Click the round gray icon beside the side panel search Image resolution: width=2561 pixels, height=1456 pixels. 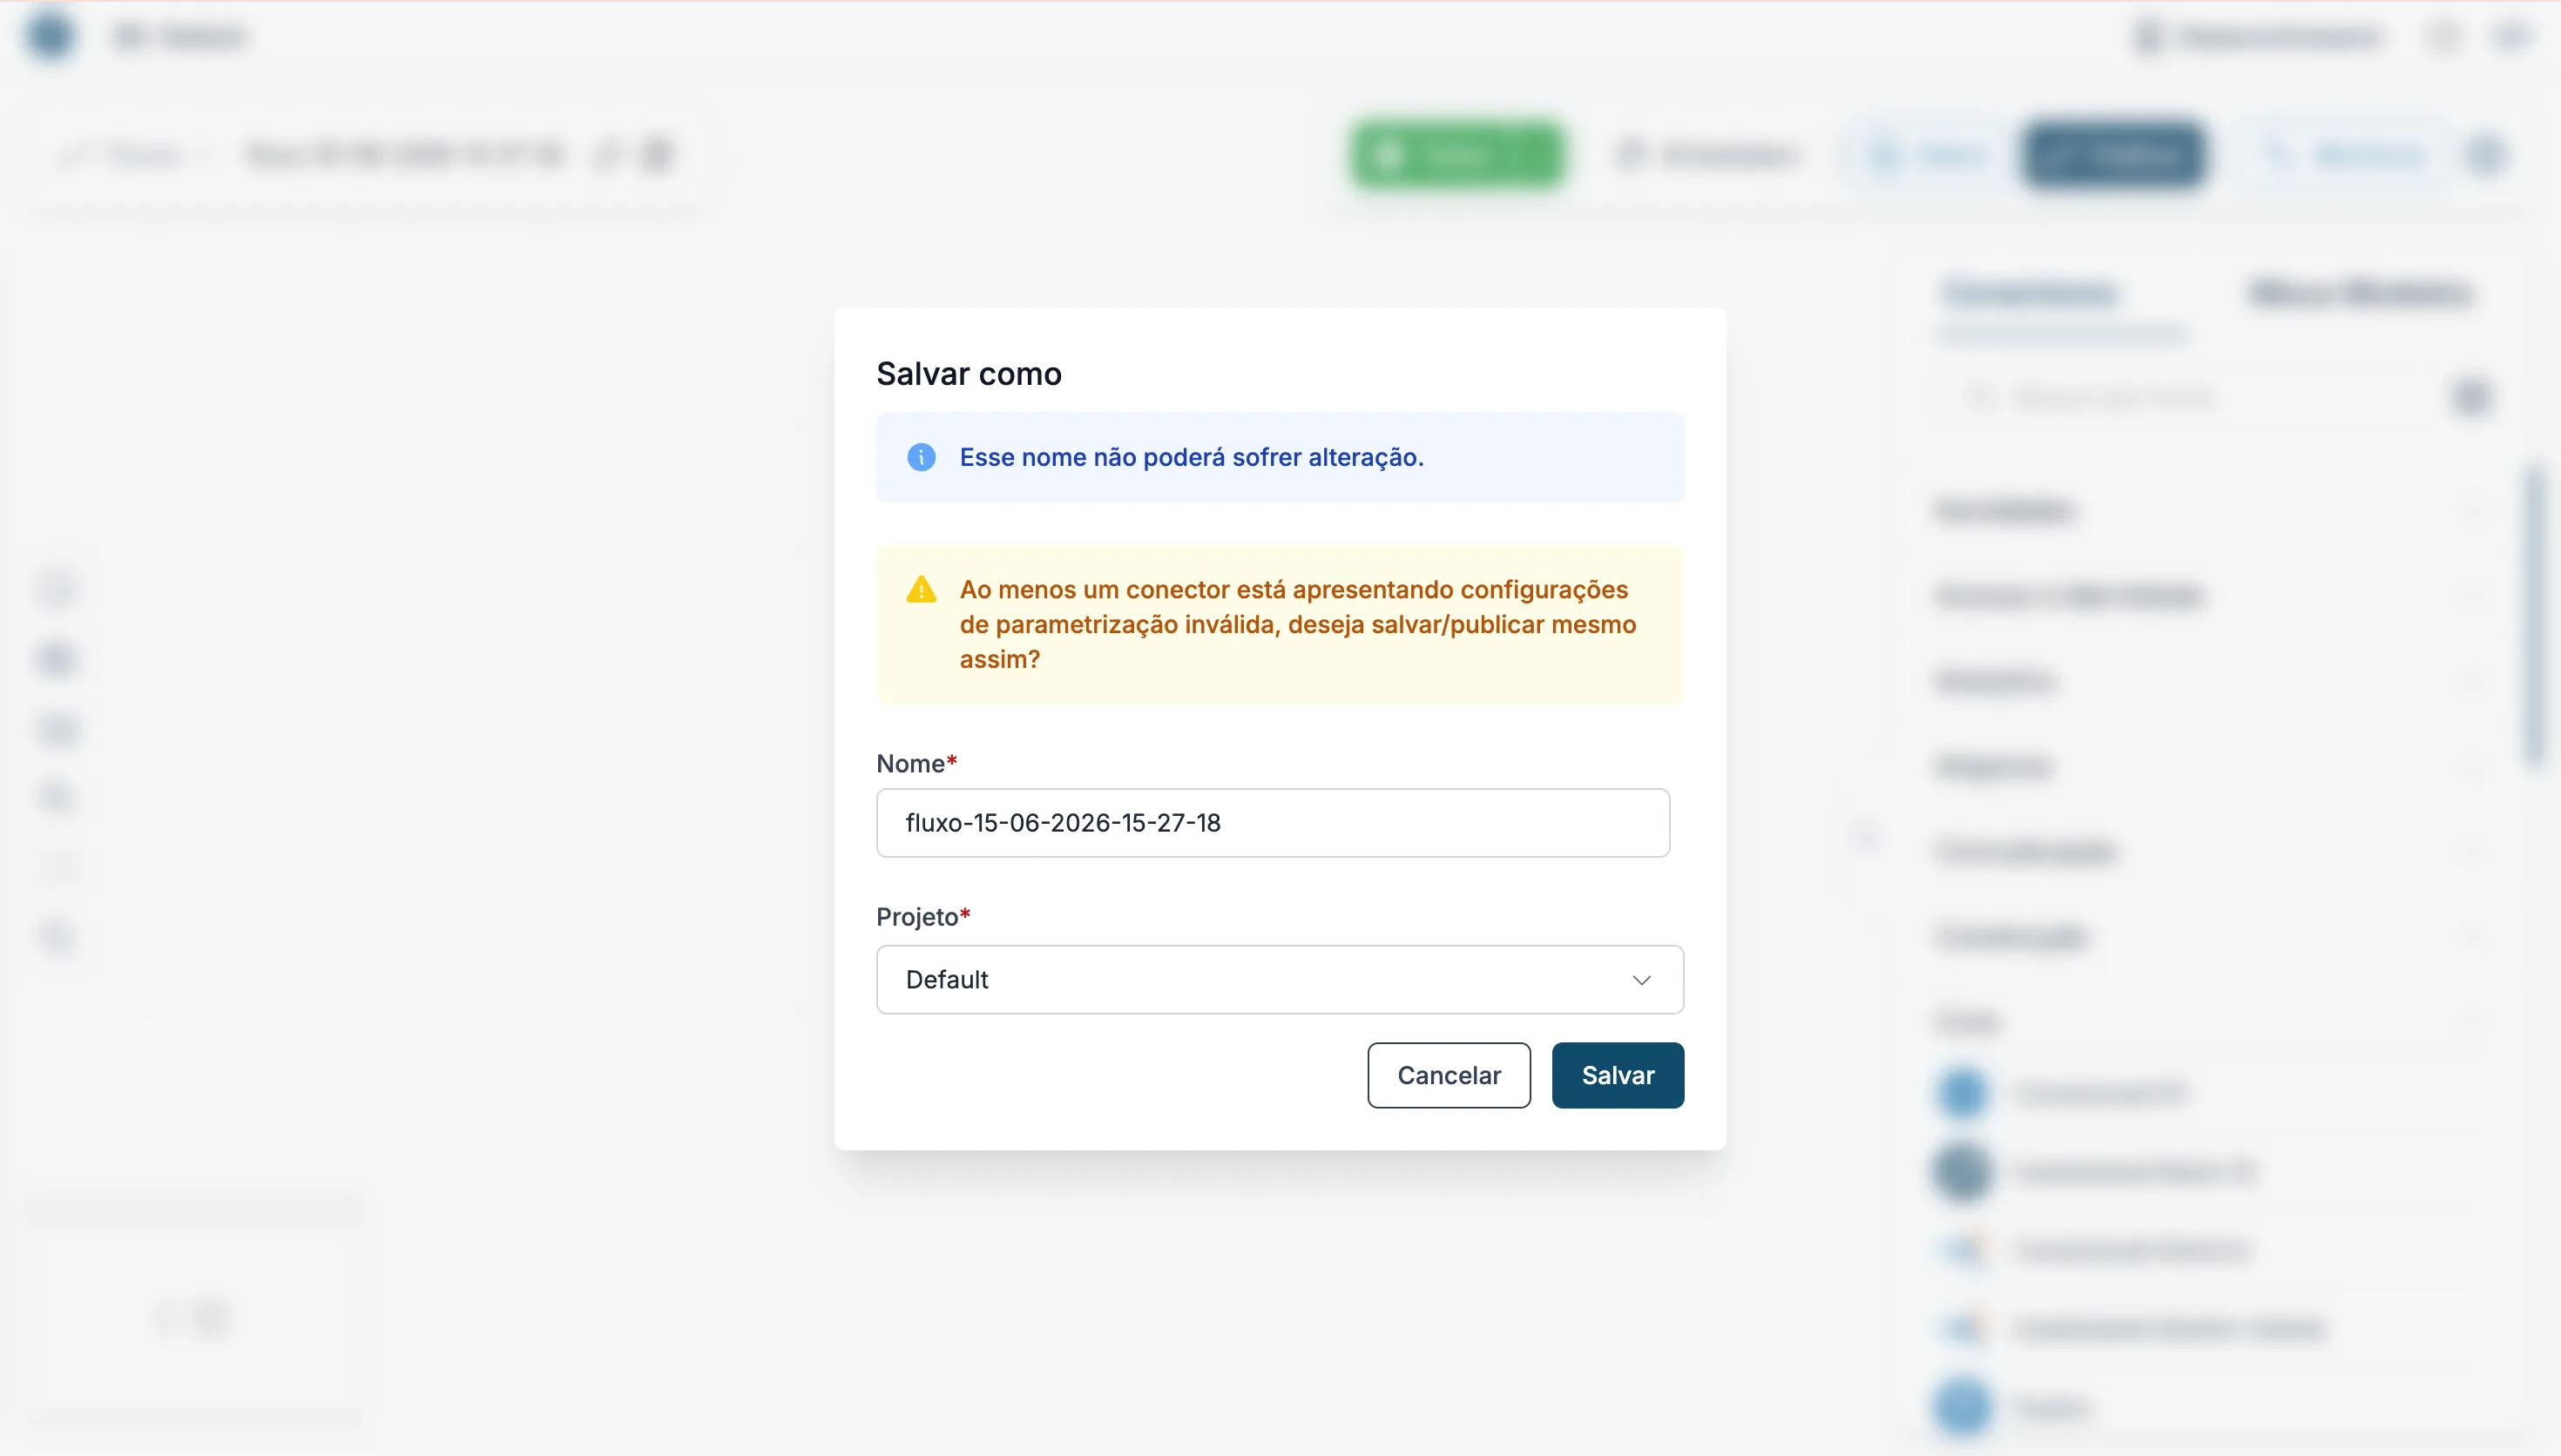pyautogui.click(x=2471, y=397)
